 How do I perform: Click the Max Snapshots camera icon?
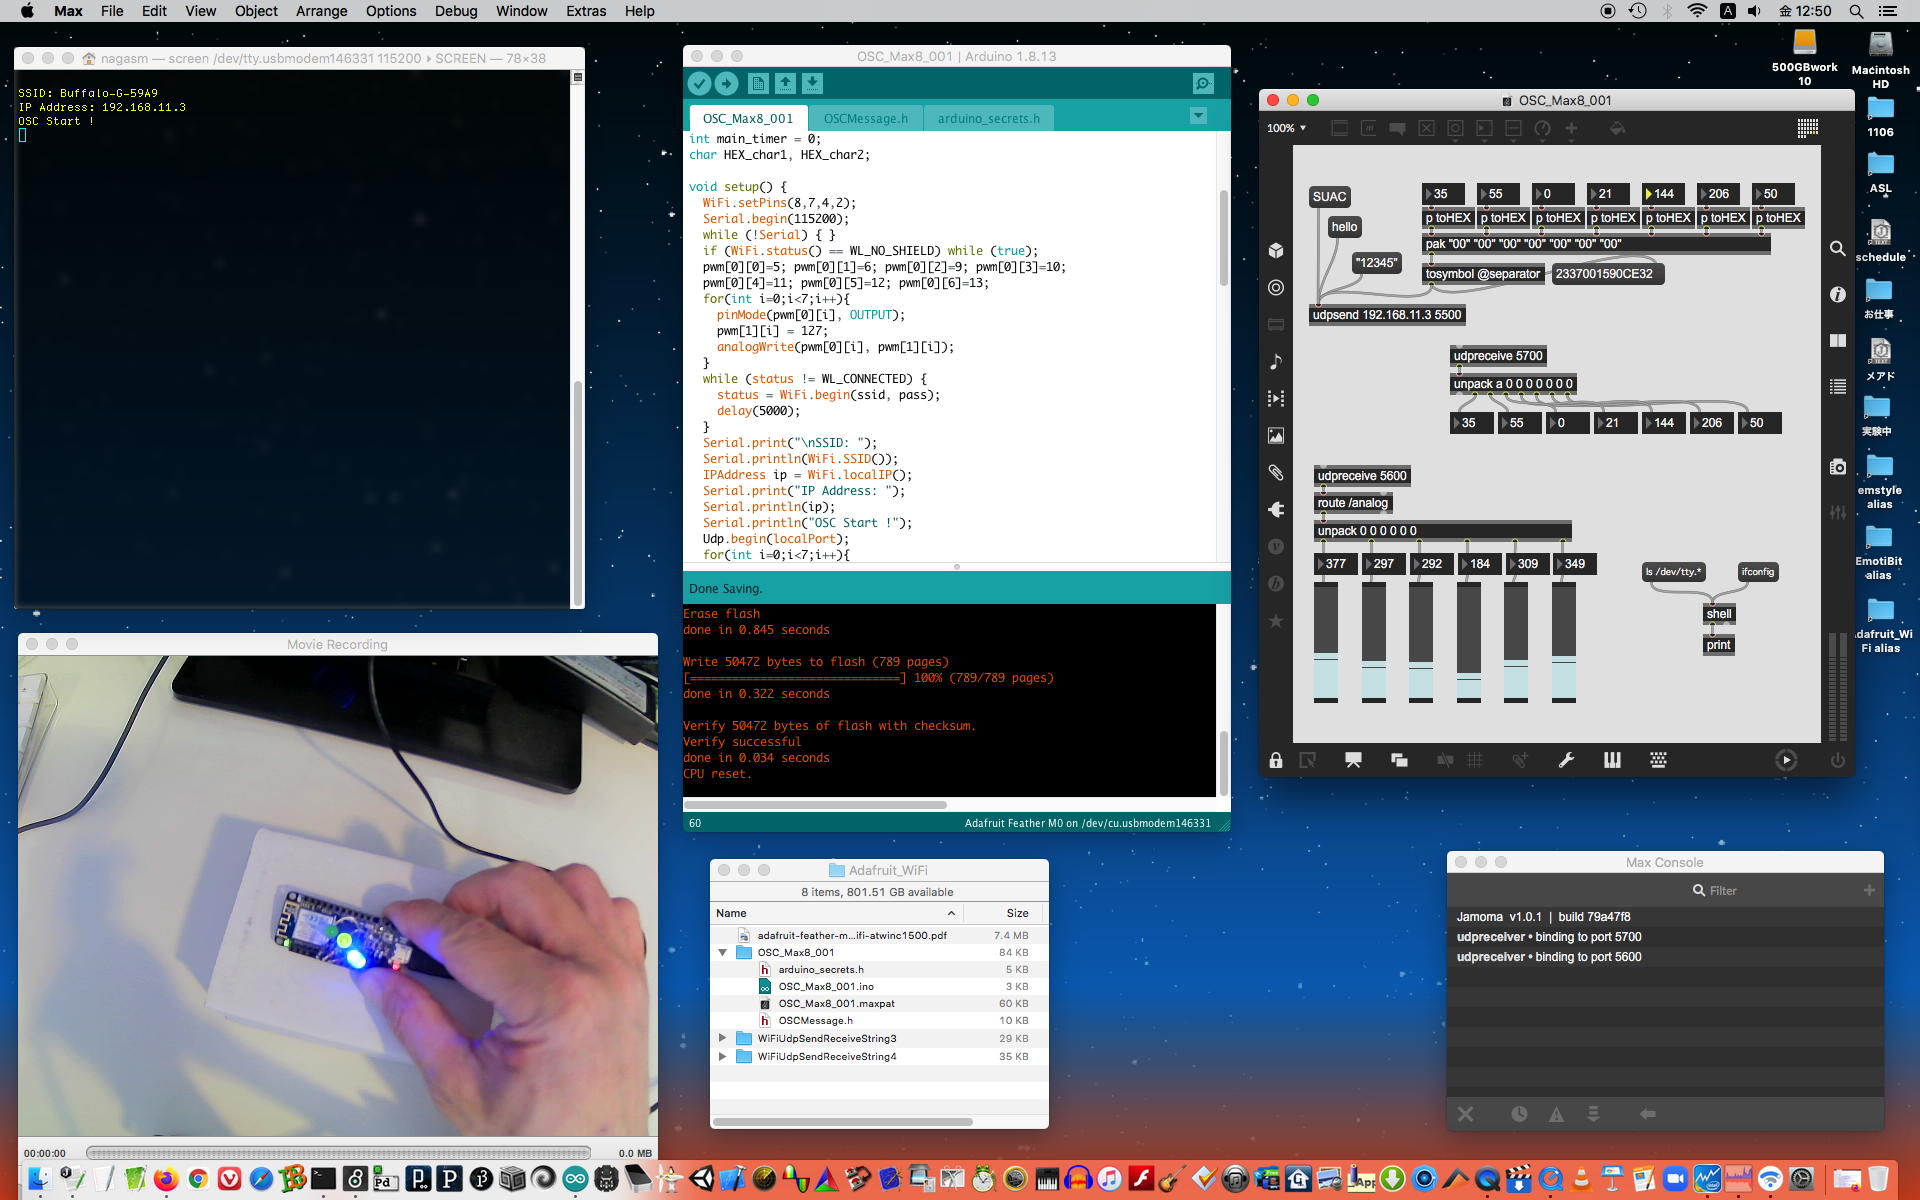pyautogui.click(x=1837, y=467)
